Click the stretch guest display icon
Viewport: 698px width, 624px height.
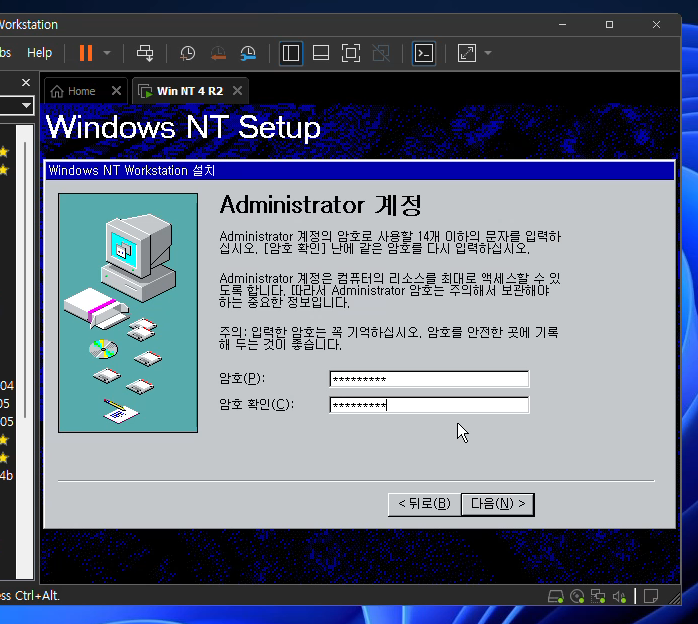(x=467, y=53)
